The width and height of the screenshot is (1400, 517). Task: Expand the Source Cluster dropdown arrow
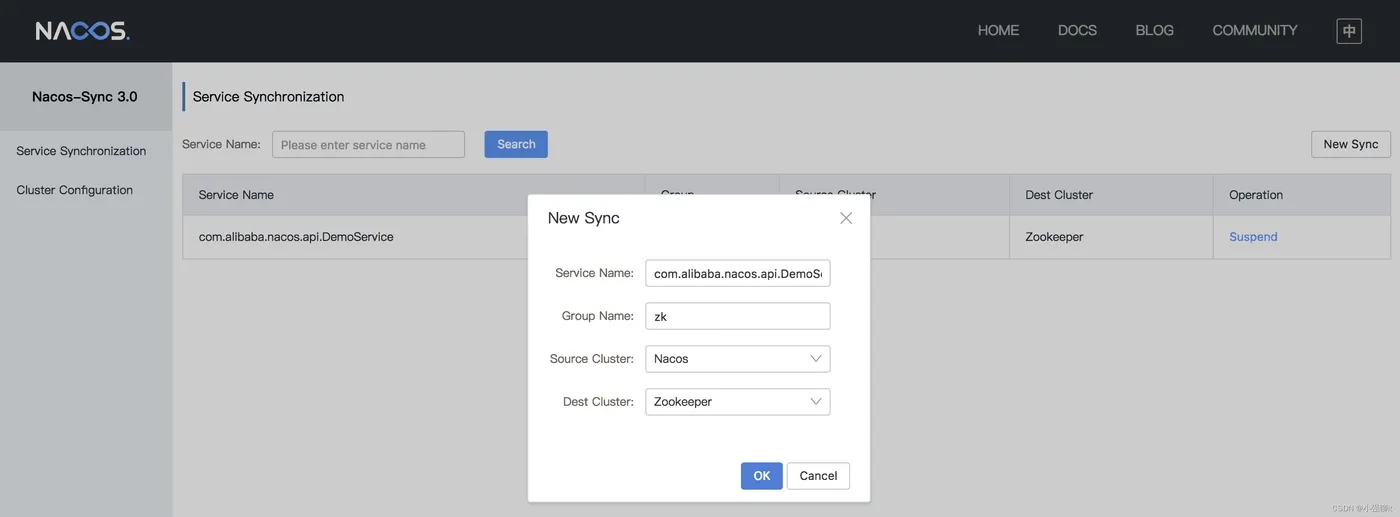coord(816,358)
